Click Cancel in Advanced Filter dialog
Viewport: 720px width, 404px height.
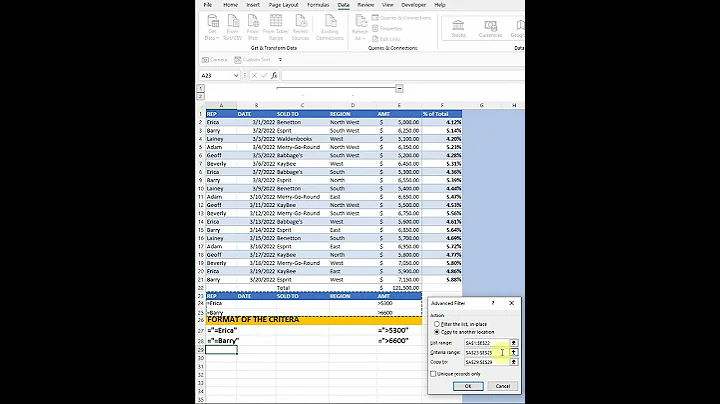pos(503,386)
